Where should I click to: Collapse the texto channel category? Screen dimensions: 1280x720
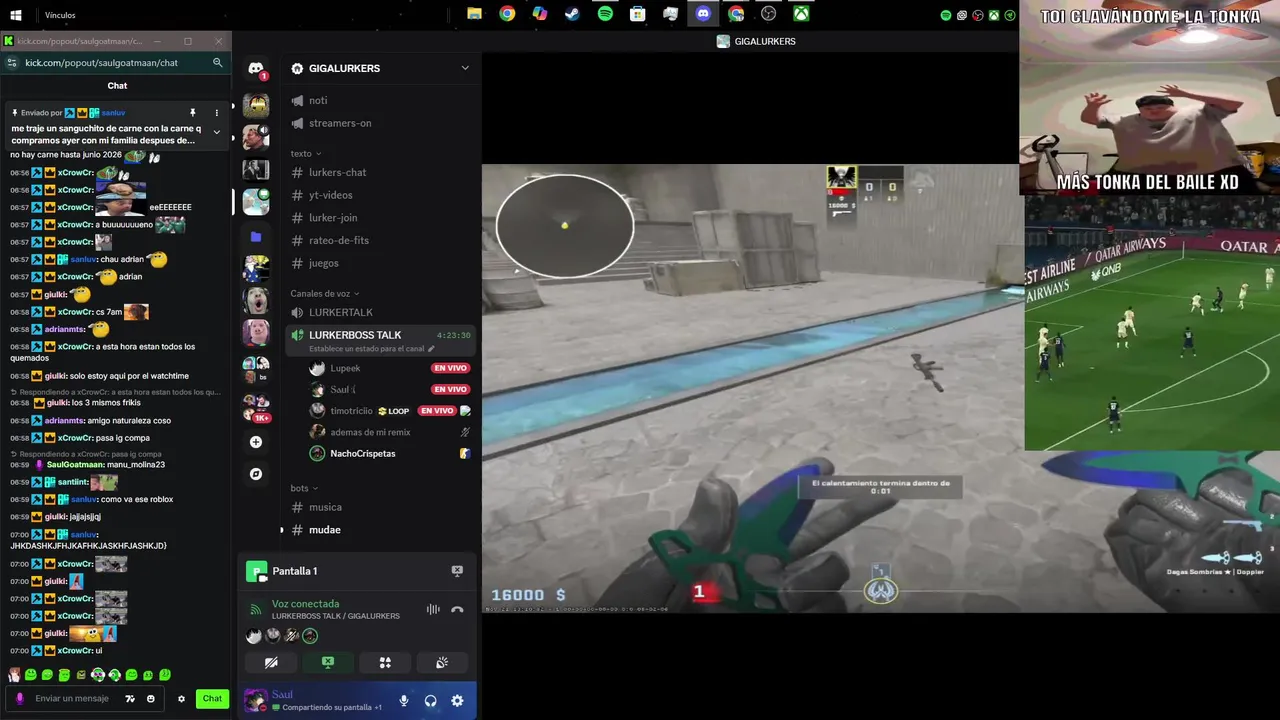pyautogui.click(x=305, y=154)
